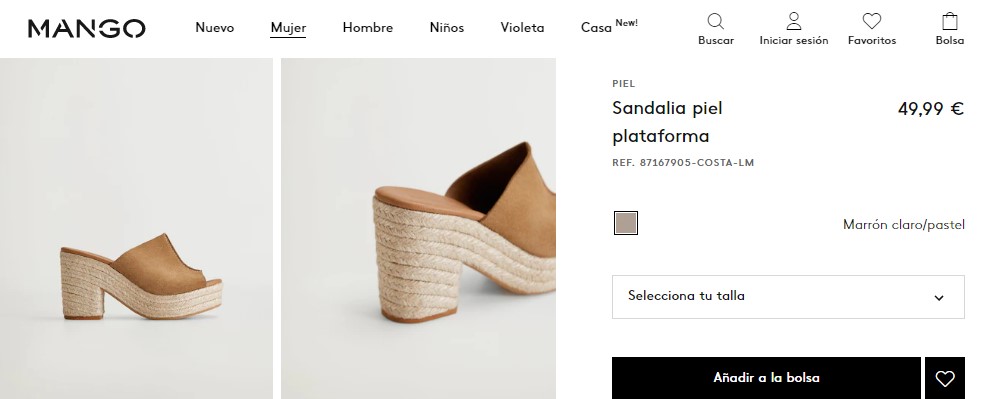Screen dimensions: 988x399
Task: Open the search magnifier icon
Action: 715,21
